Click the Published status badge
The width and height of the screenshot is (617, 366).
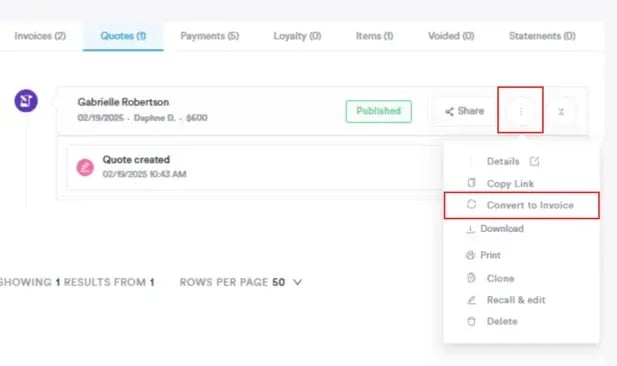pos(379,111)
